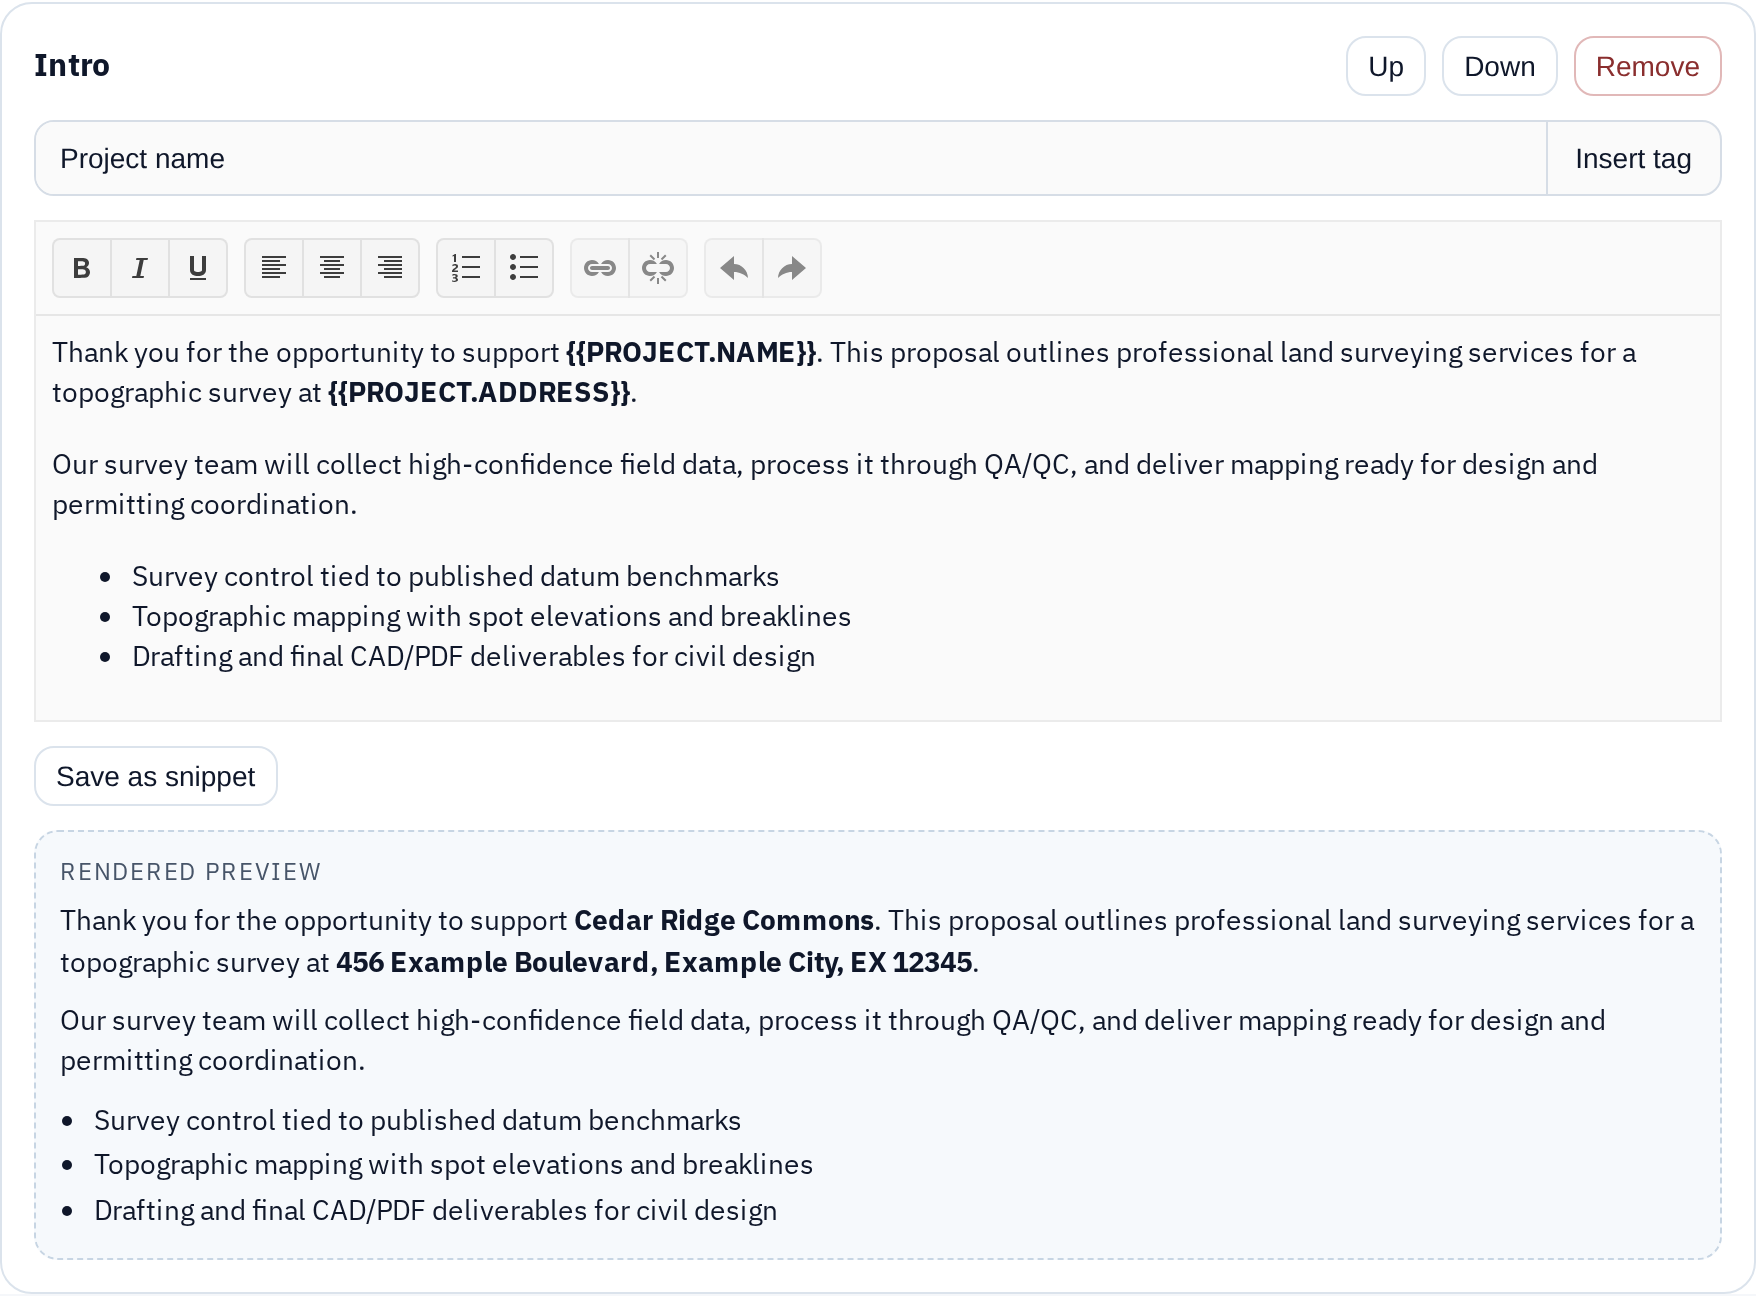The width and height of the screenshot is (1756, 1296).
Task: Save this block as snippet
Action: click(x=156, y=775)
